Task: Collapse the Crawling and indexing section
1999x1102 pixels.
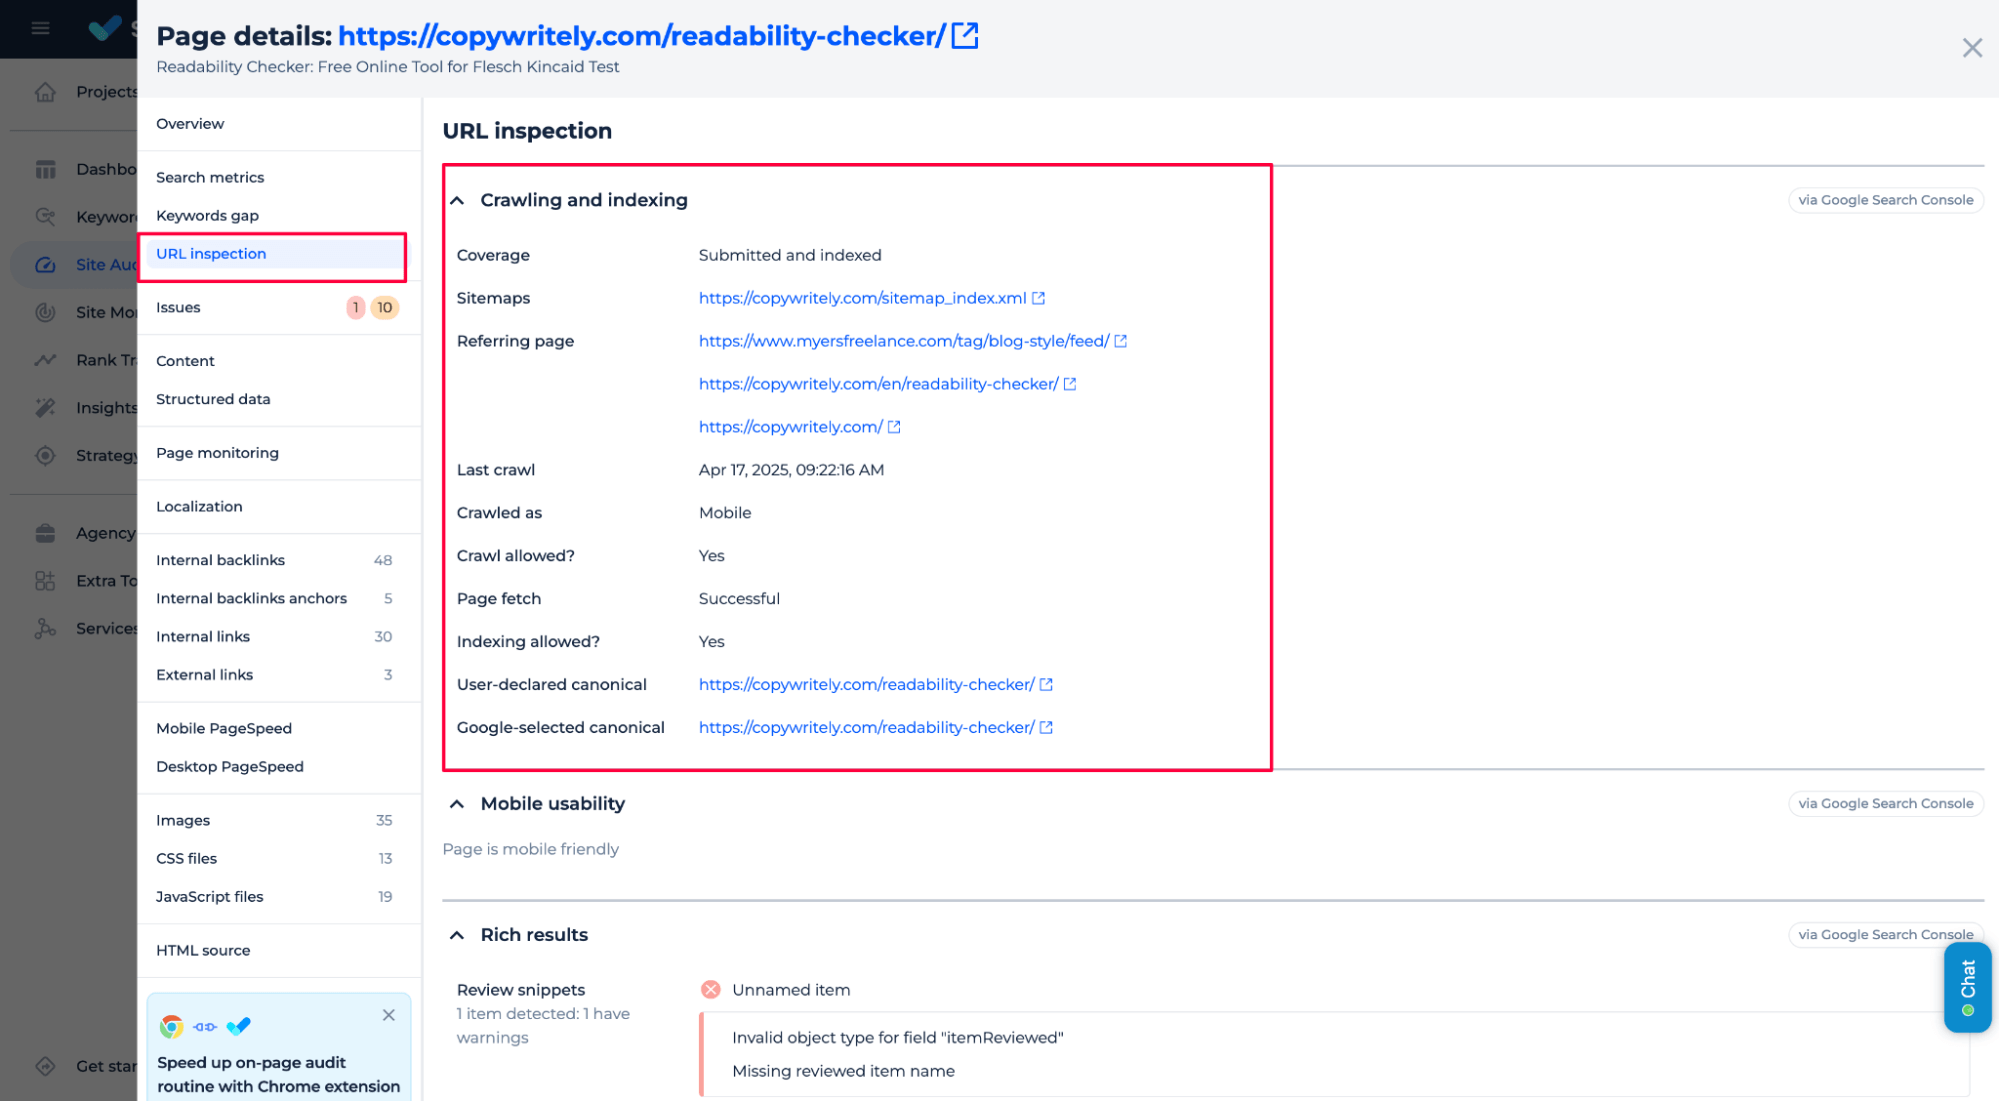Action: pos(457,200)
